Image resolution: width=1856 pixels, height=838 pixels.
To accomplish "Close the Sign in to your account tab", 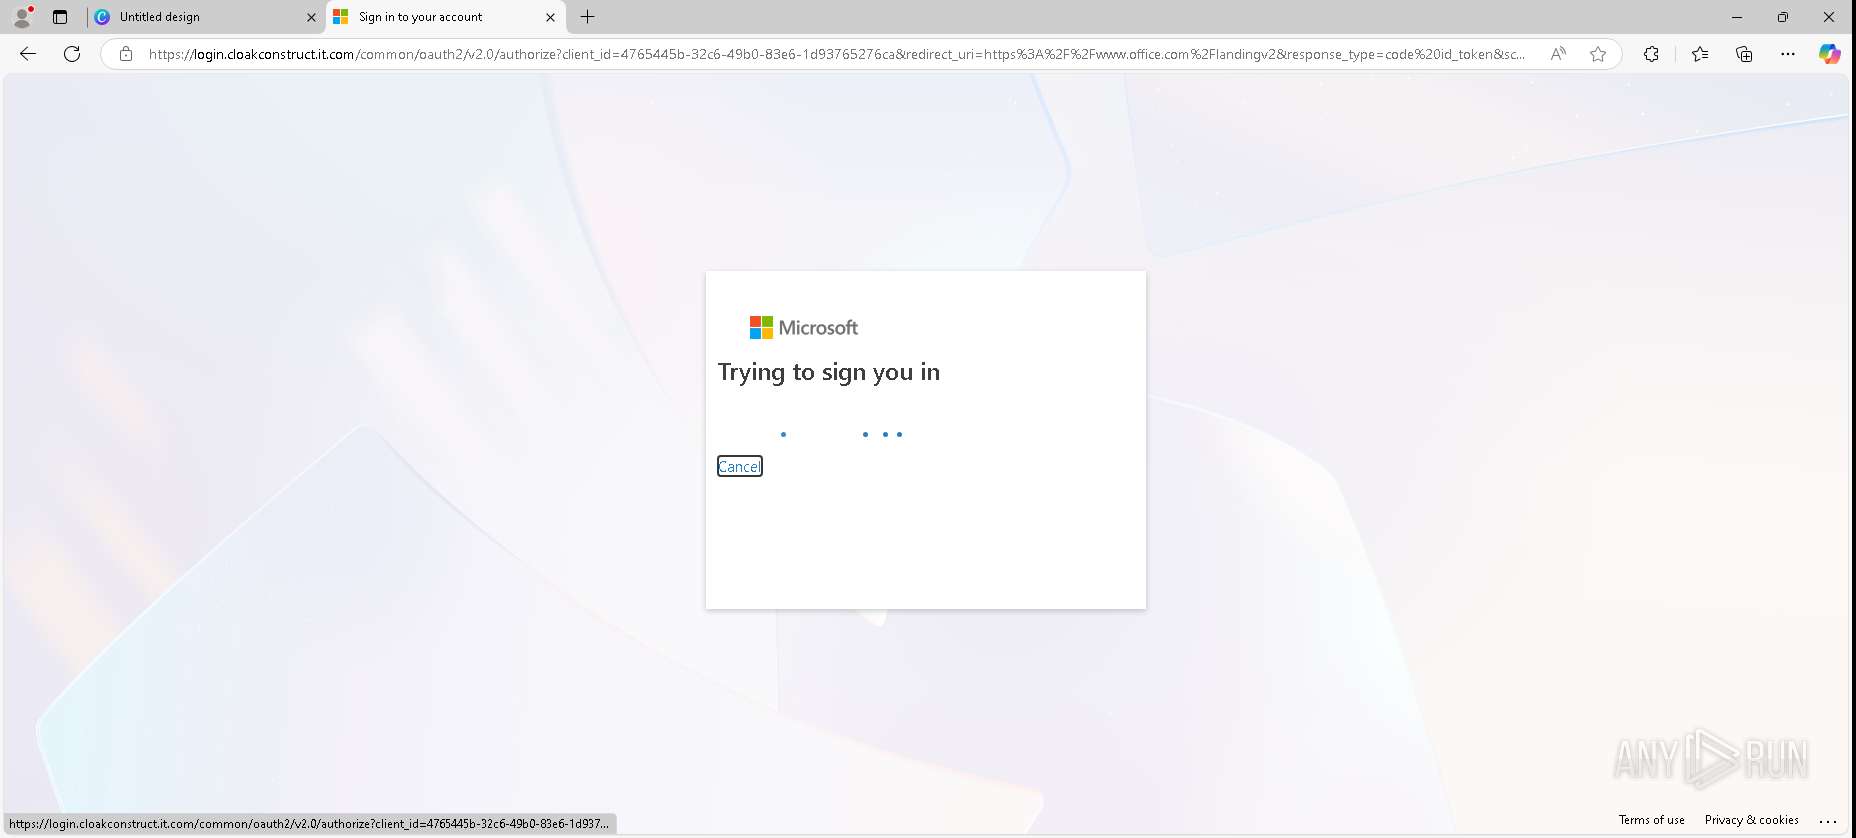I will pyautogui.click(x=550, y=17).
